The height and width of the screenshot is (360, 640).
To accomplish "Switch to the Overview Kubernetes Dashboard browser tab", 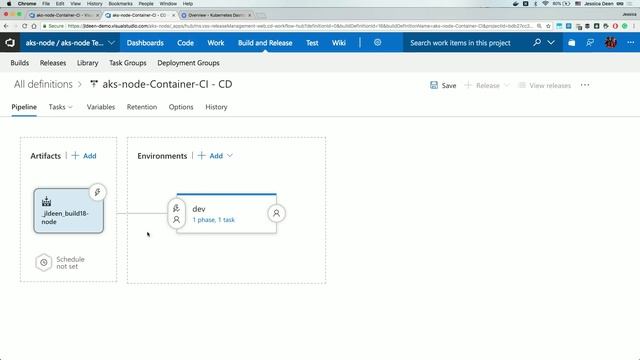I will [216, 15].
